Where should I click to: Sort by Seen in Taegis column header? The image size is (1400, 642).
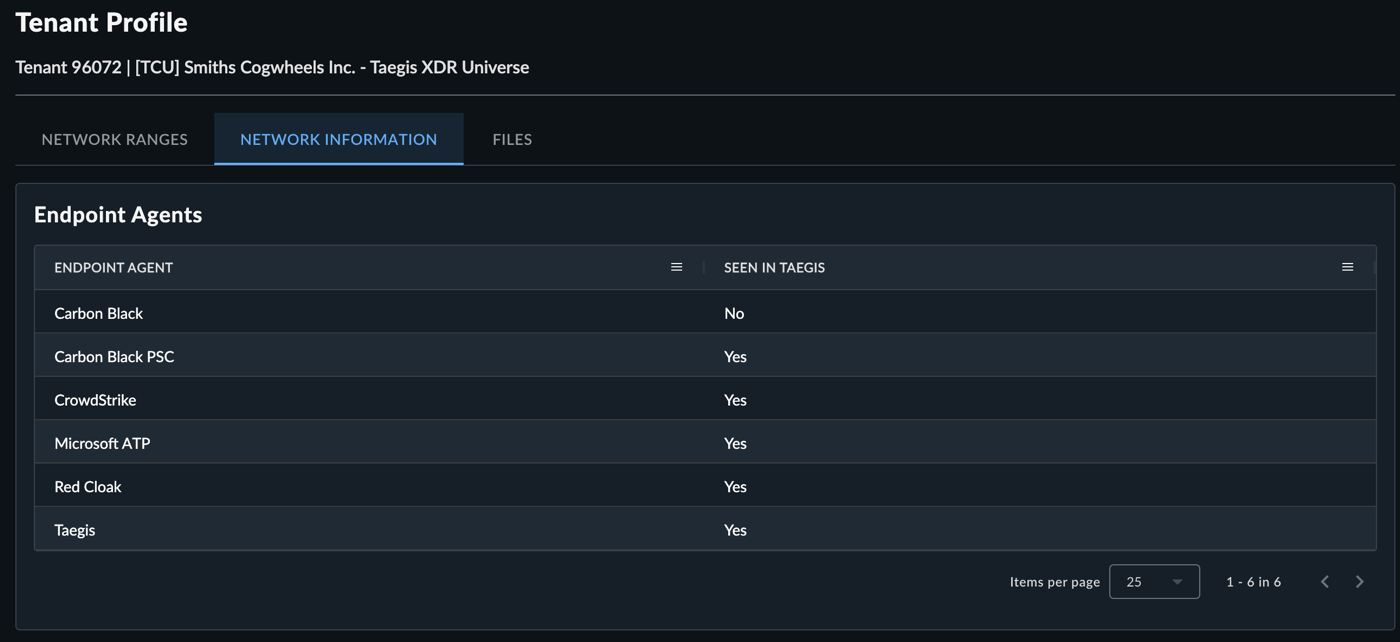point(775,267)
